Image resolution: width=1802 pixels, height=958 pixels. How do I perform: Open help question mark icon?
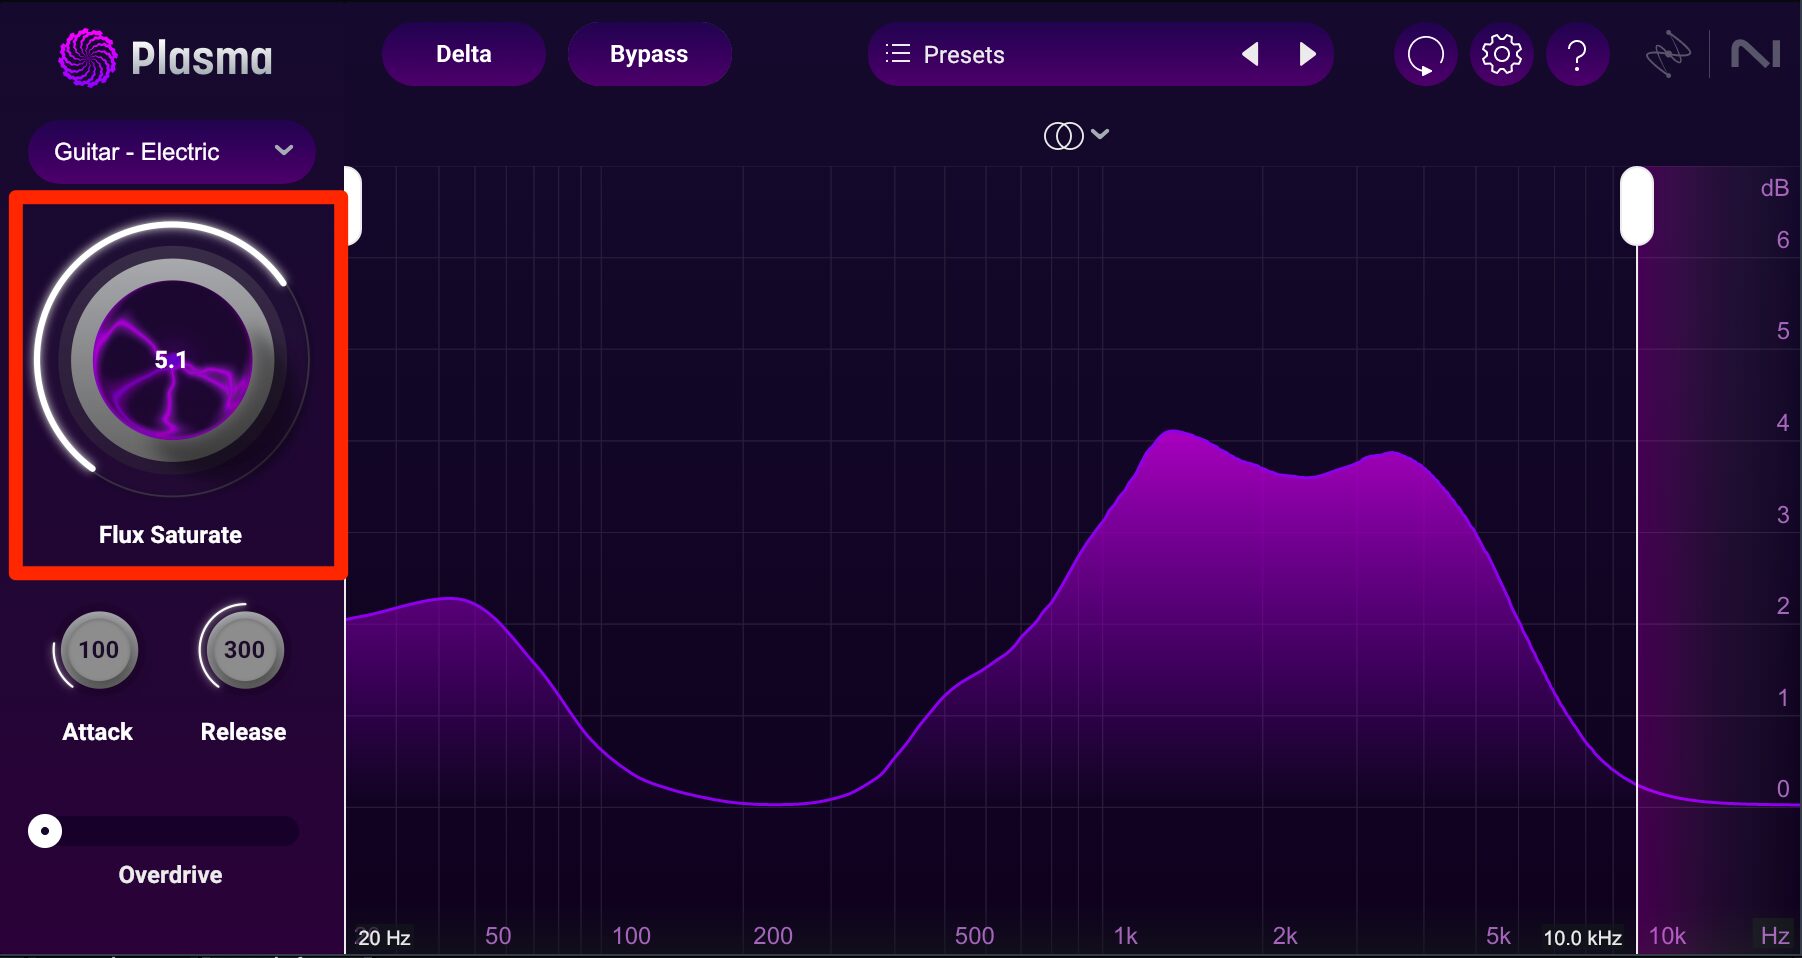[x=1577, y=54]
